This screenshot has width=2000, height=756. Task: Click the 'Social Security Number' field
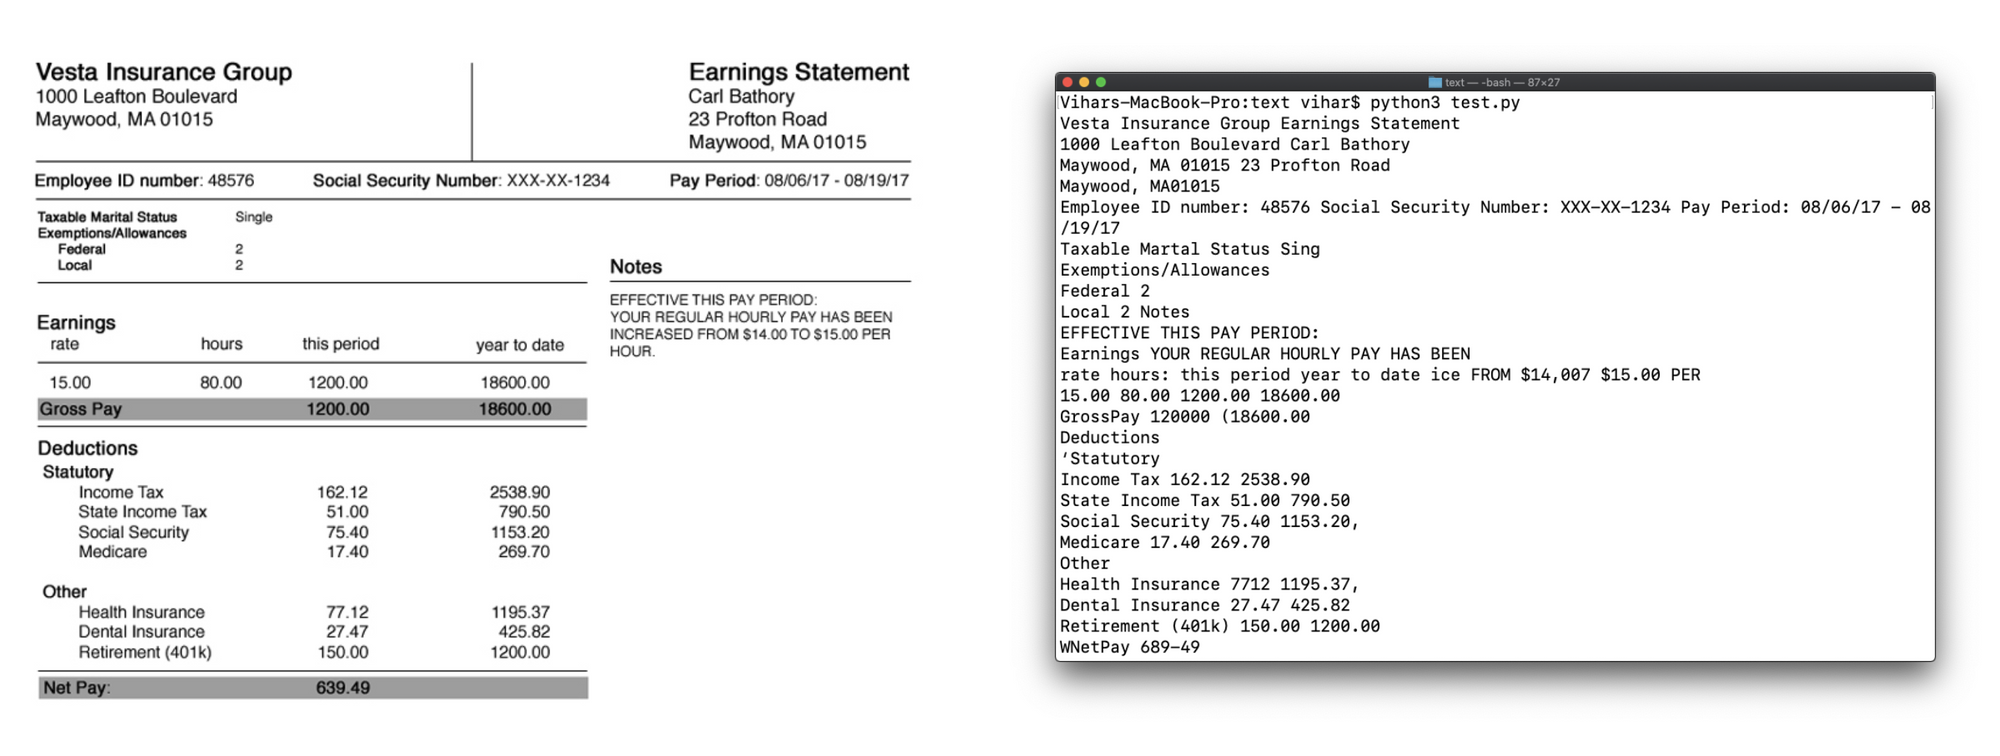pyautogui.click(x=461, y=181)
